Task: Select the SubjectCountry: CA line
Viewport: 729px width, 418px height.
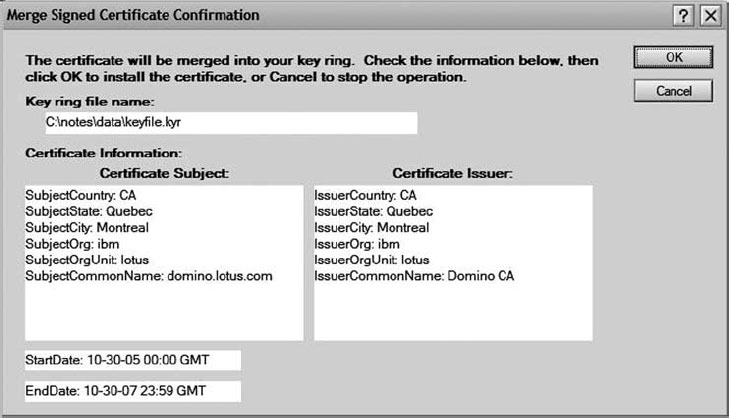Action: click(81, 195)
